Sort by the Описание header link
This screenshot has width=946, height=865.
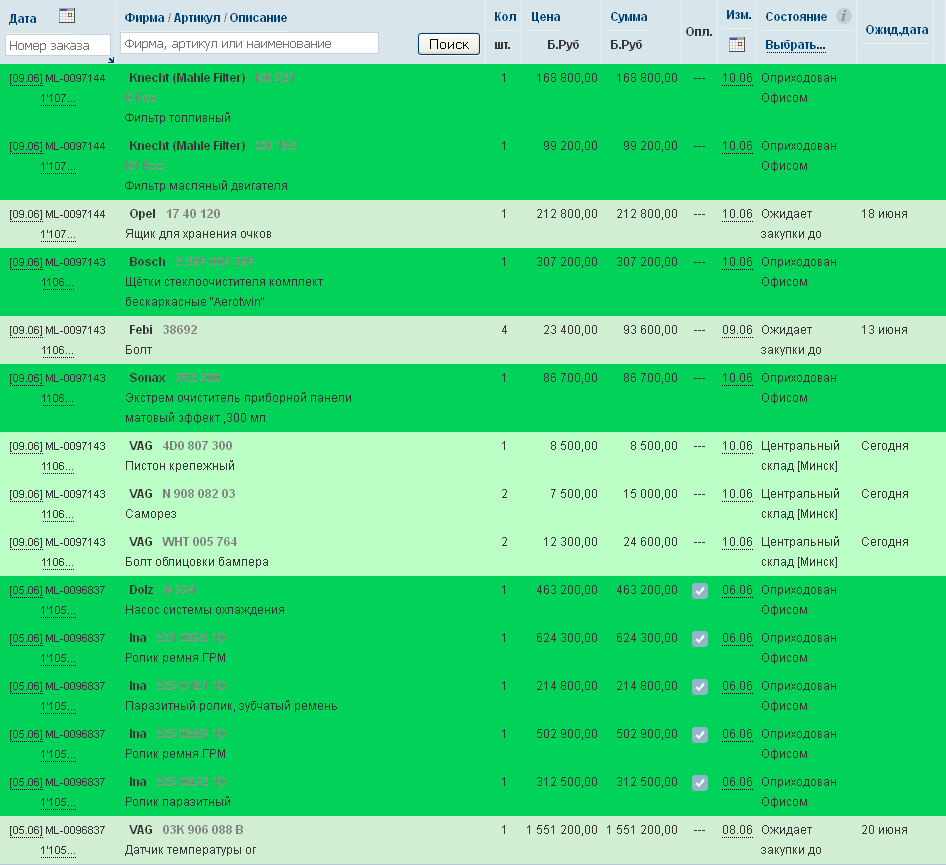pyautogui.click(x=258, y=17)
